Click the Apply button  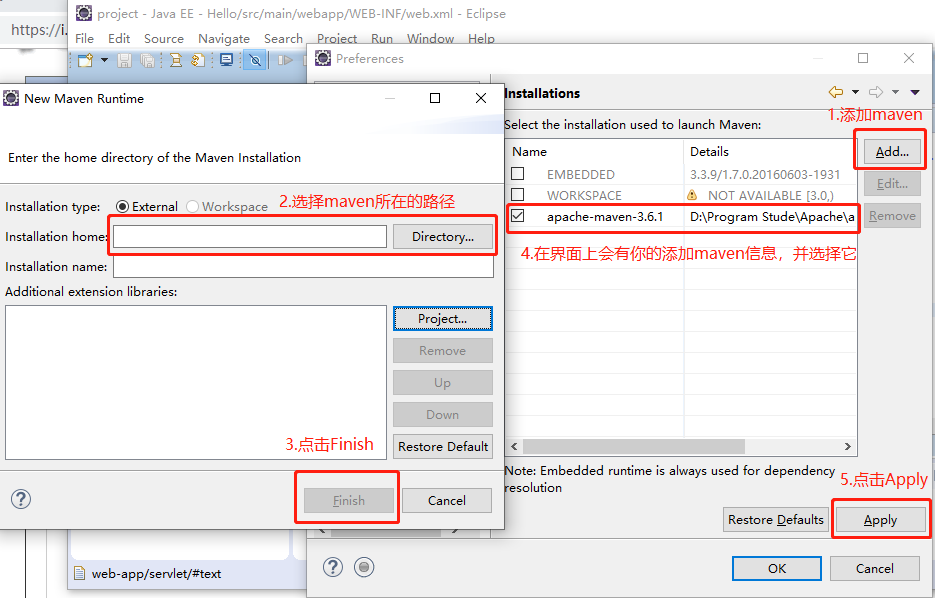(880, 519)
